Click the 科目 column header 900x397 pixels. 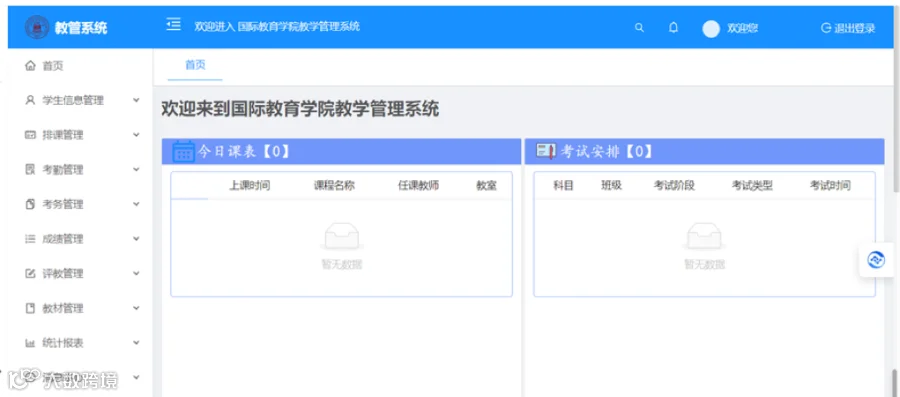click(563, 185)
